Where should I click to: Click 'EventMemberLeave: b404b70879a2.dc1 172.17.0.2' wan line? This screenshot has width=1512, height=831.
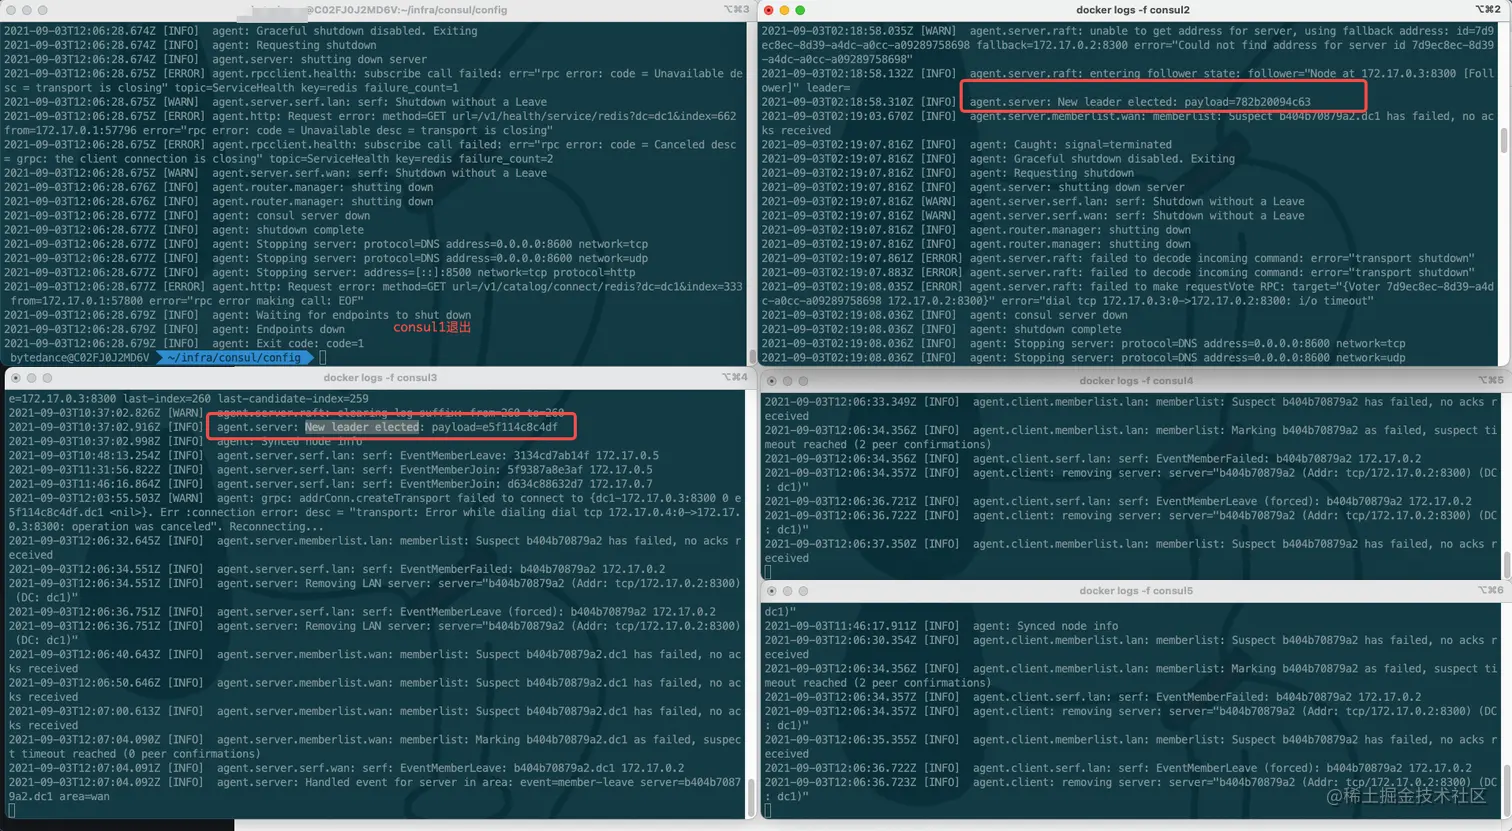(542, 768)
